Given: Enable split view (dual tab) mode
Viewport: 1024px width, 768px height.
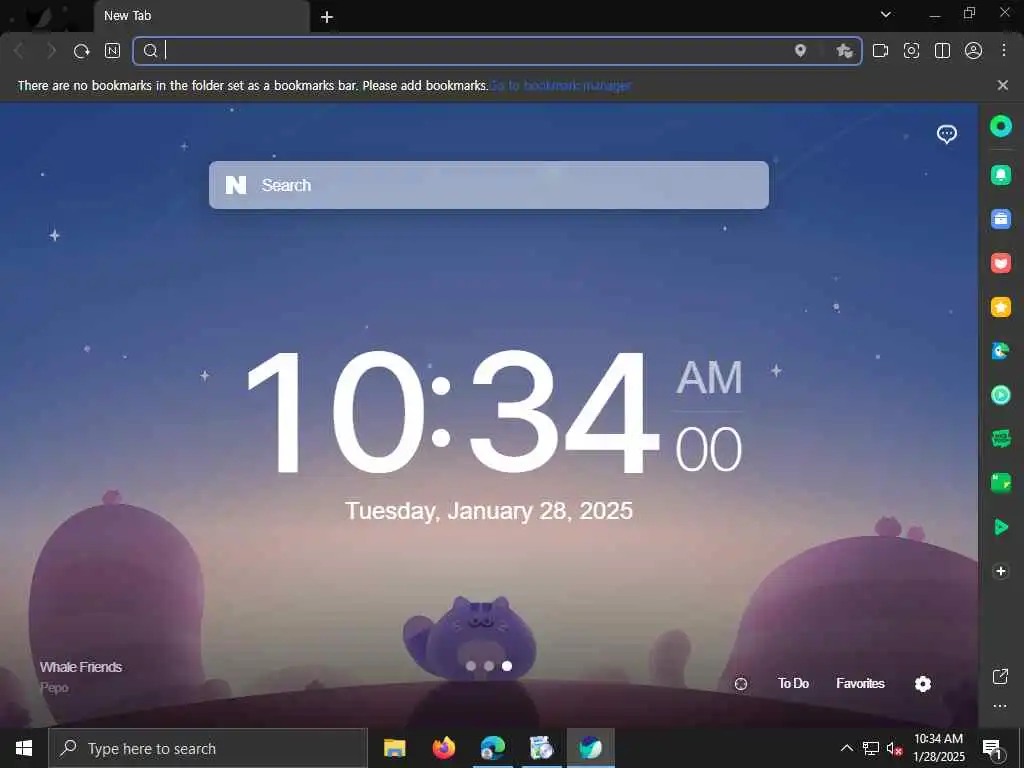Looking at the screenshot, I should (942, 51).
